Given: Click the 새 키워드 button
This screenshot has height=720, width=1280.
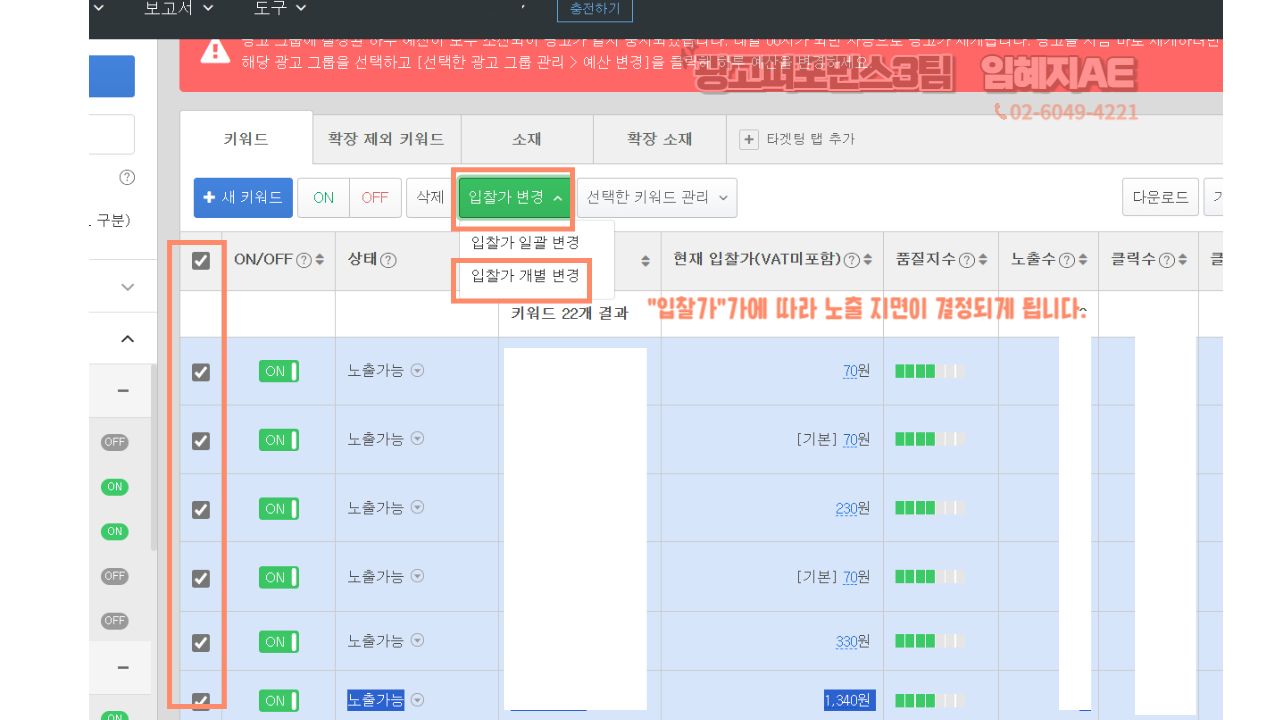Looking at the screenshot, I should pos(243,198).
